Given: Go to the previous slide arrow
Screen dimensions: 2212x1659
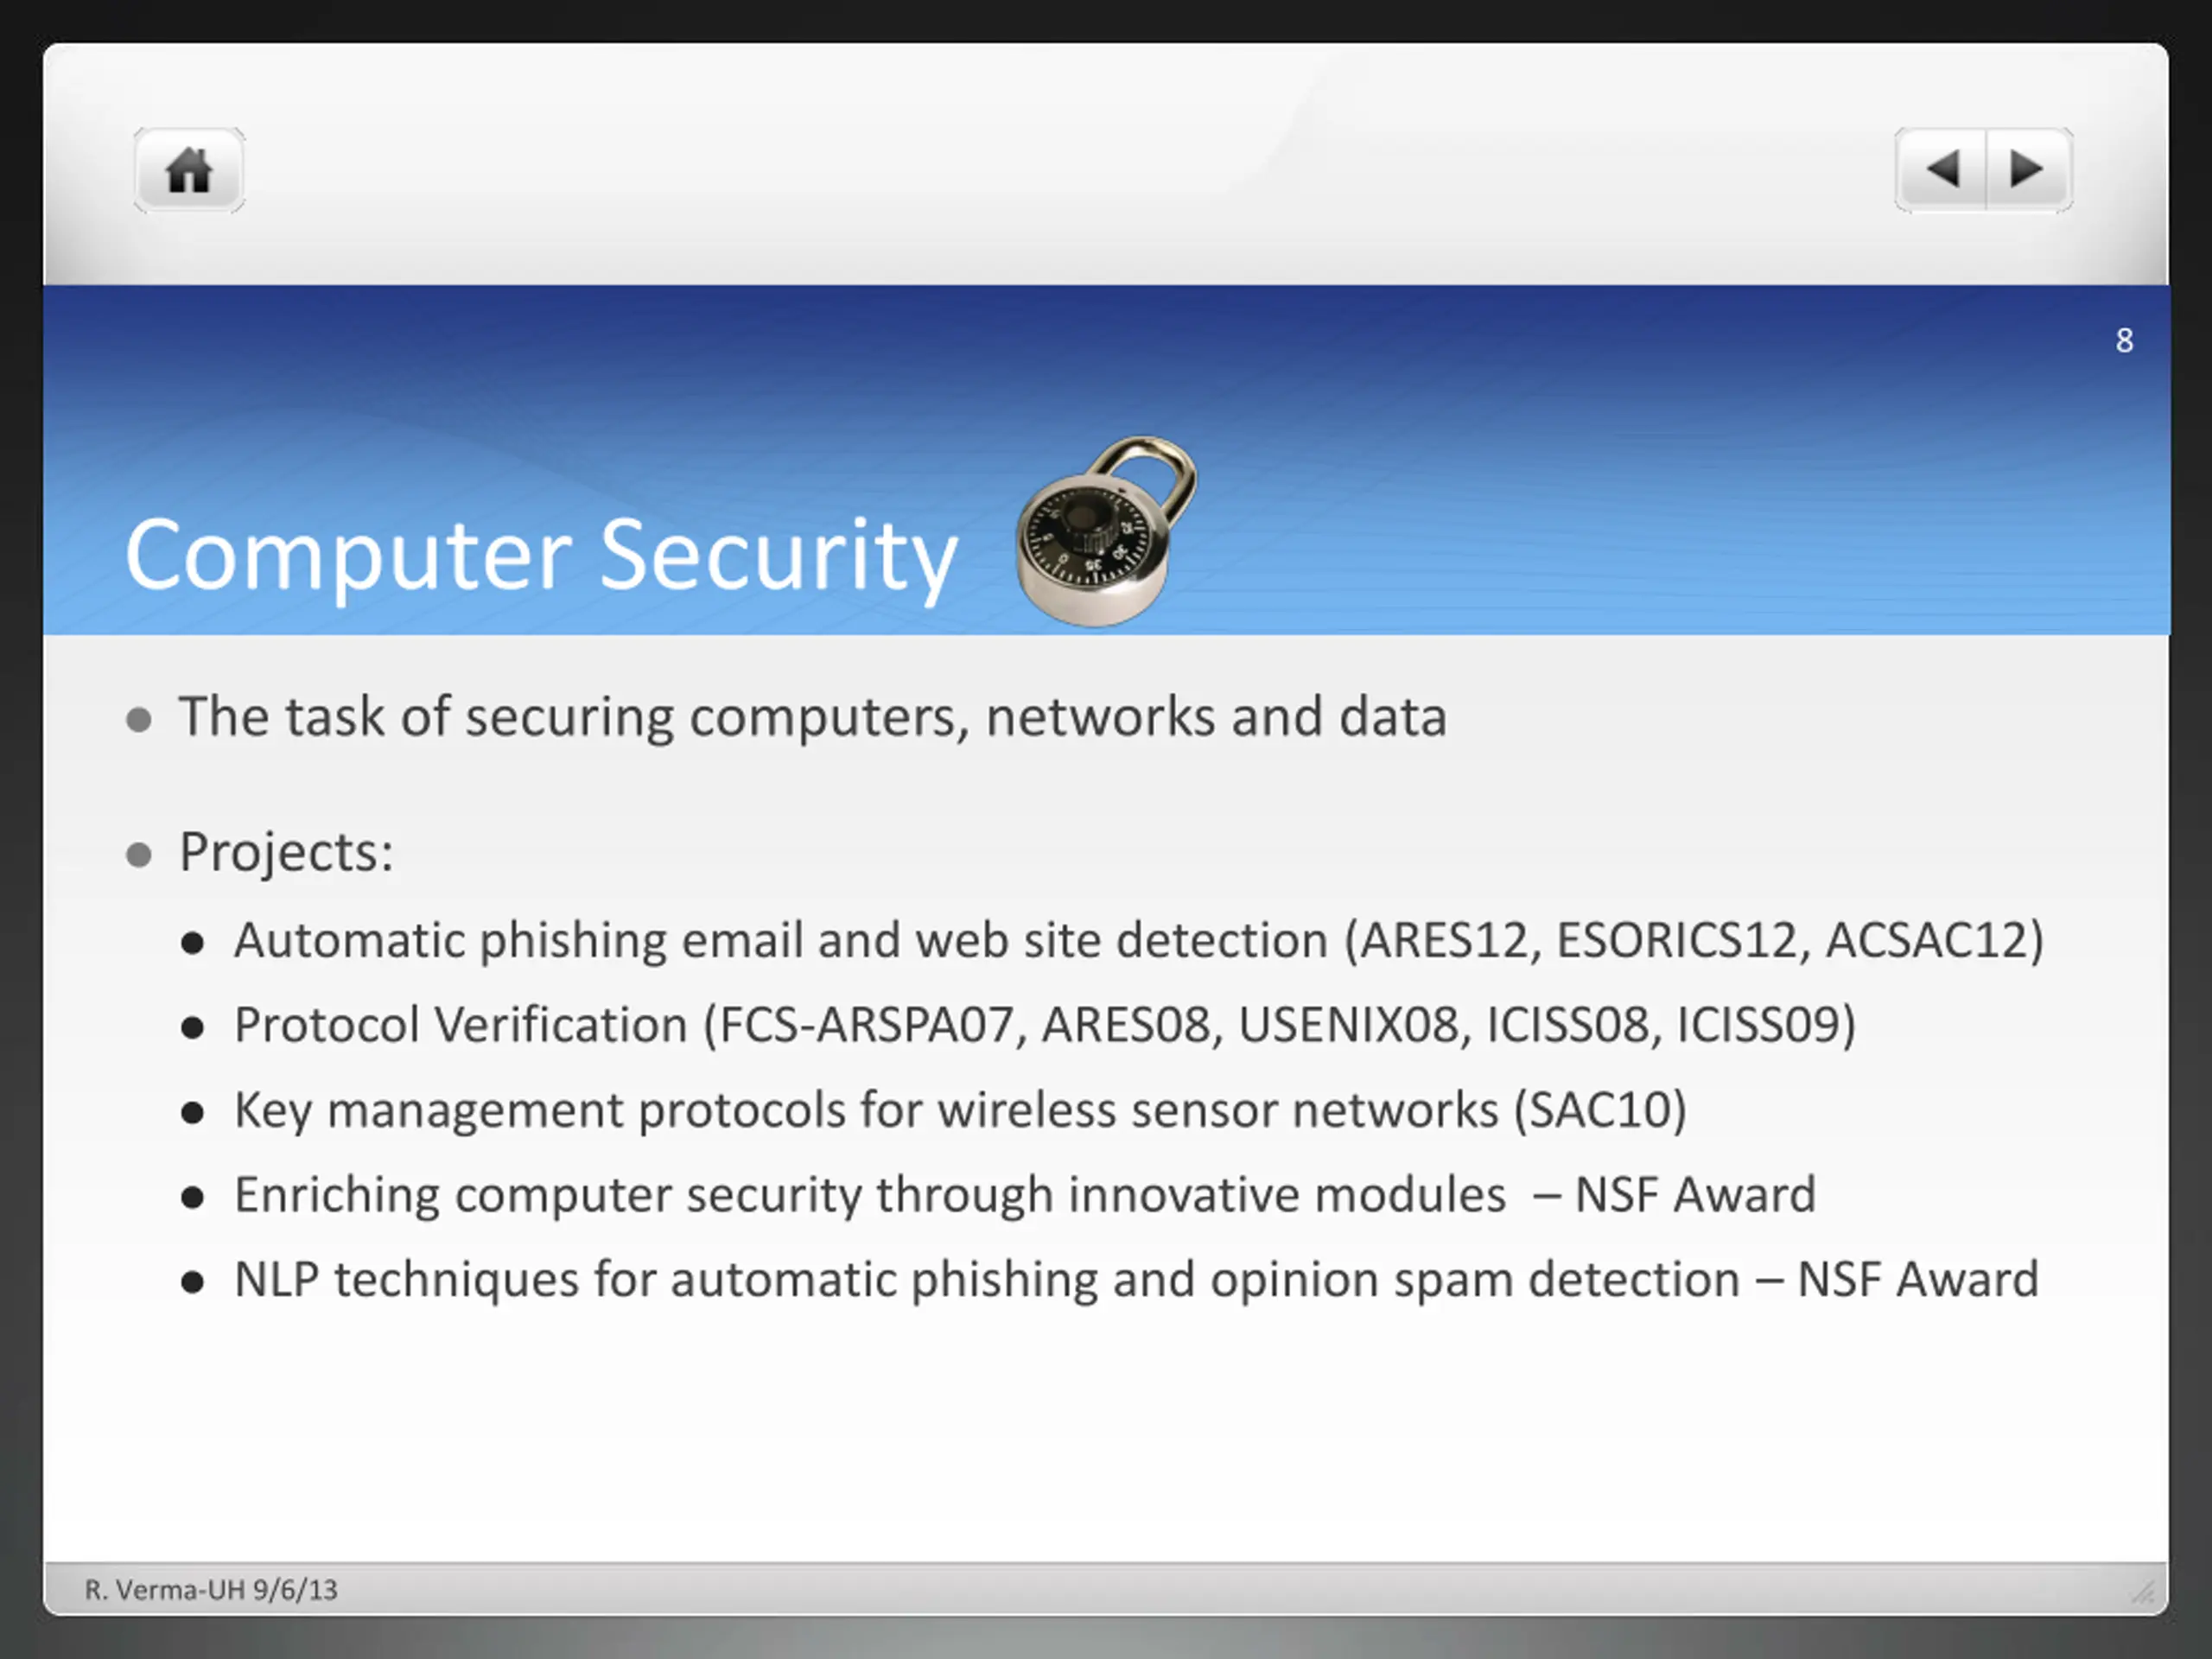Looking at the screenshot, I should (1941, 170).
